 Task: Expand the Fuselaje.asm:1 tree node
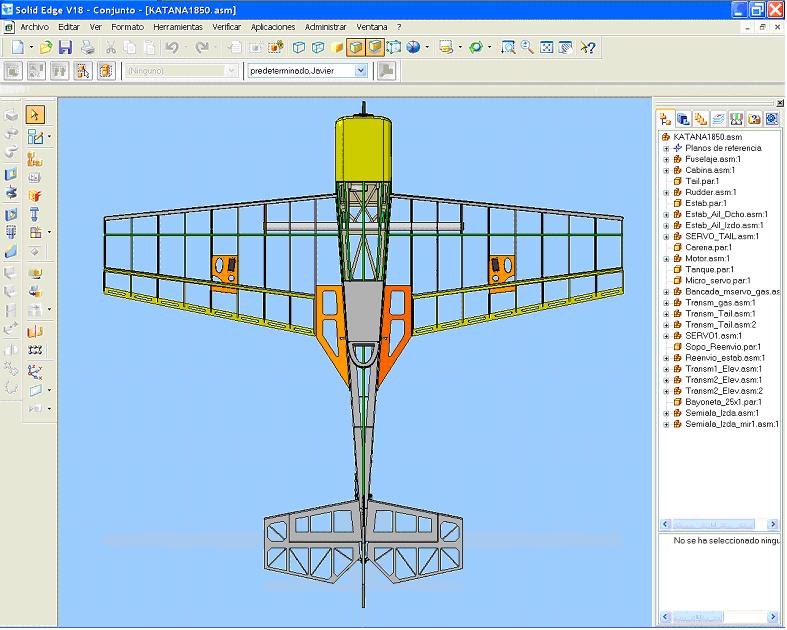666,159
